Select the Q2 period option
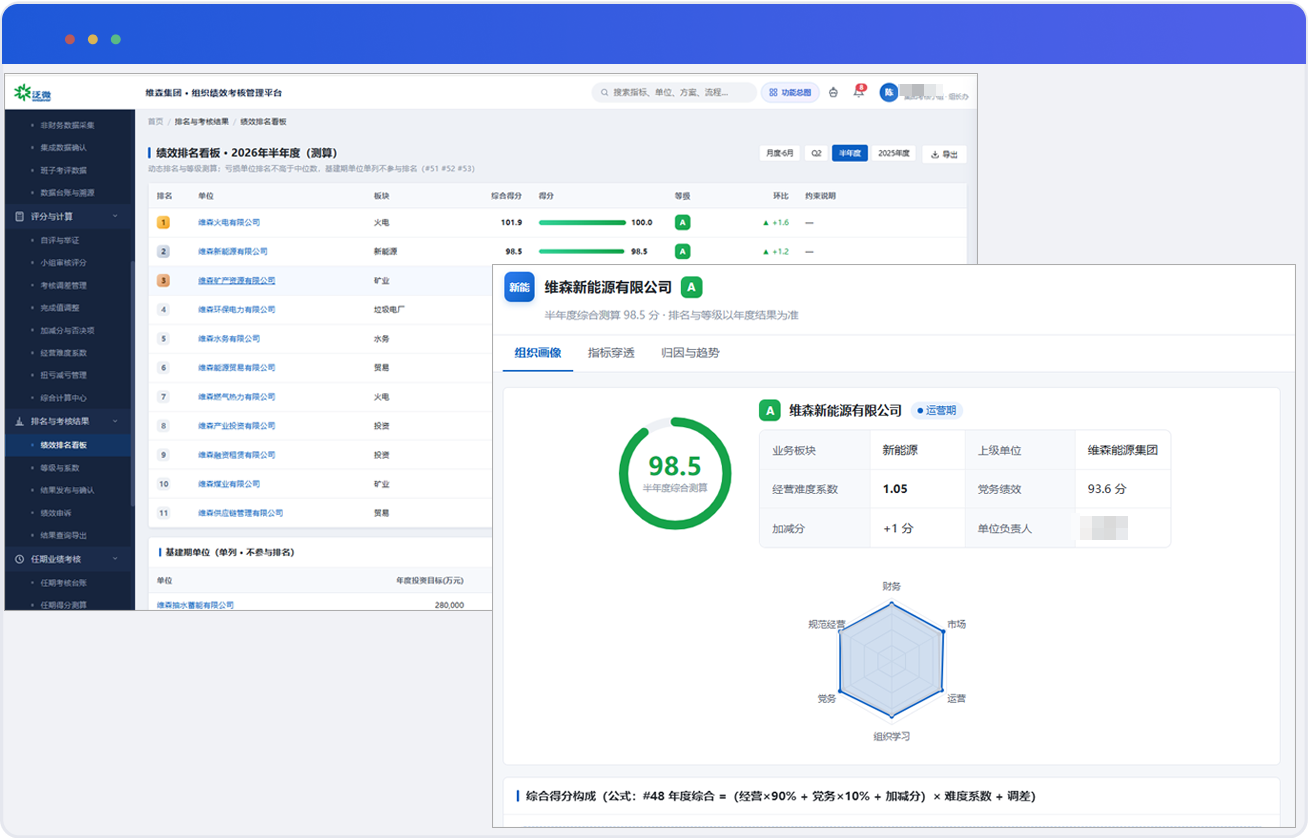 click(x=816, y=153)
